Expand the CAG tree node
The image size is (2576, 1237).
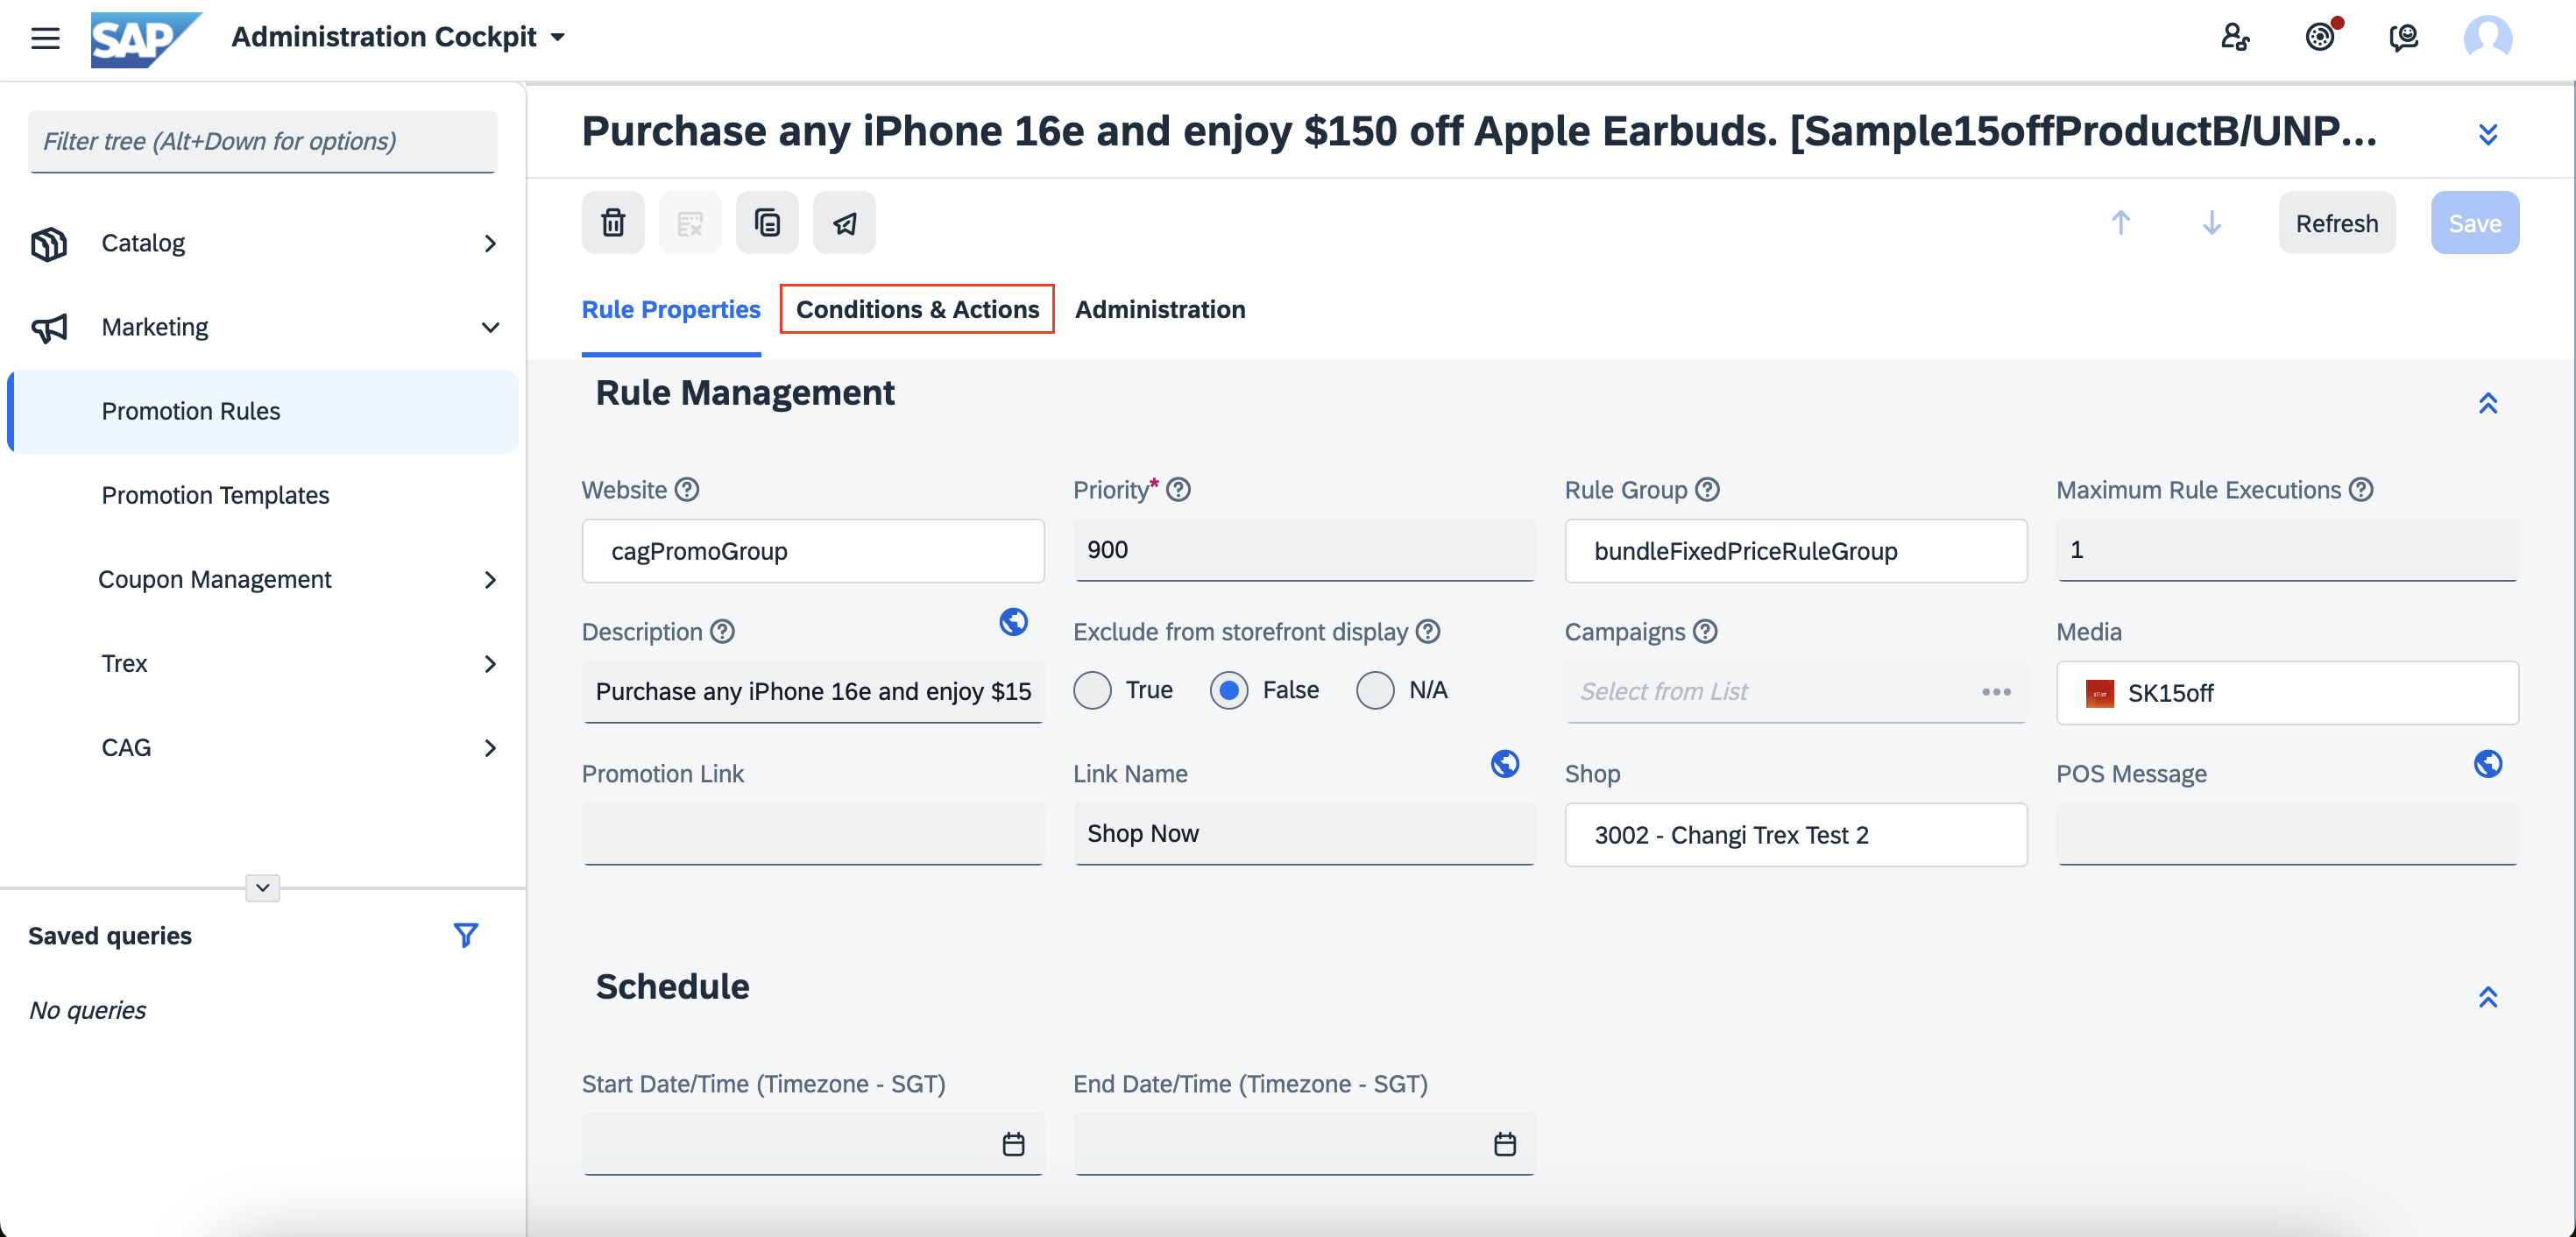pos(490,748)
